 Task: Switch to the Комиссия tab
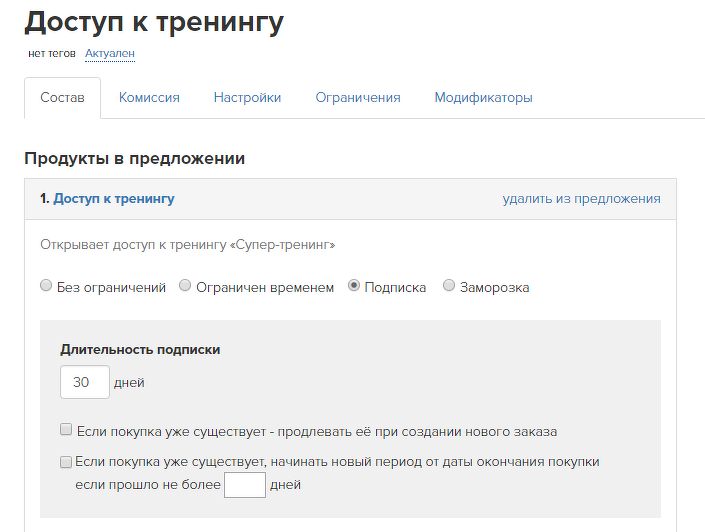point(149,98)
